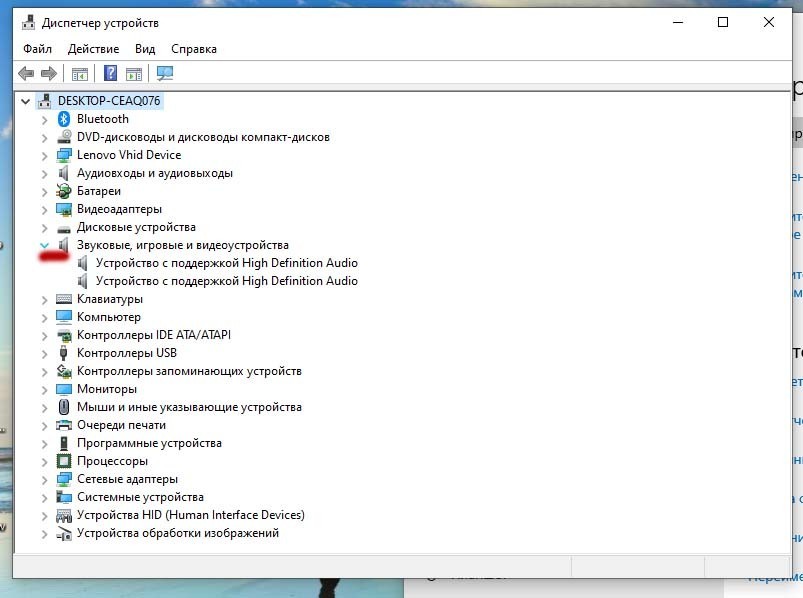Screen dimensions: 803x598
Task: Click the DVD drive category icon
Action: (64, 137)
